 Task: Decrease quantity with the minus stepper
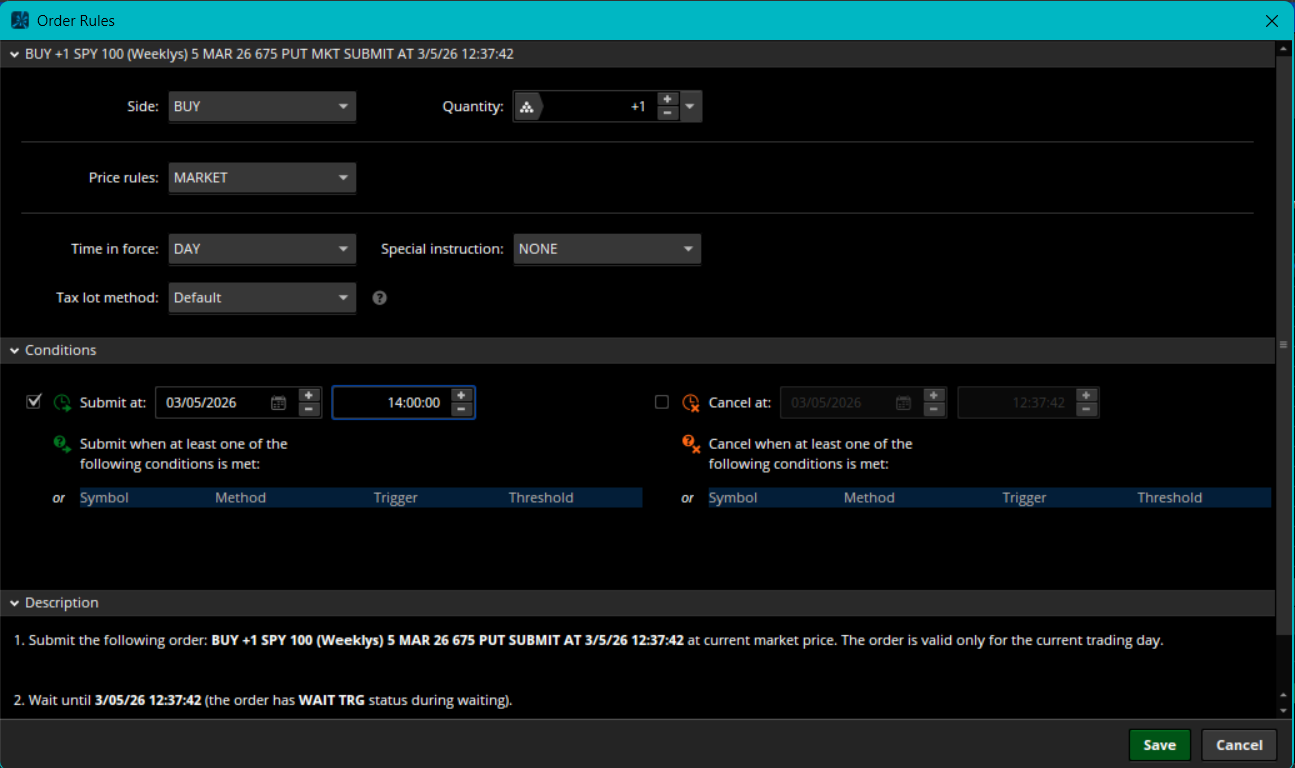668,113
